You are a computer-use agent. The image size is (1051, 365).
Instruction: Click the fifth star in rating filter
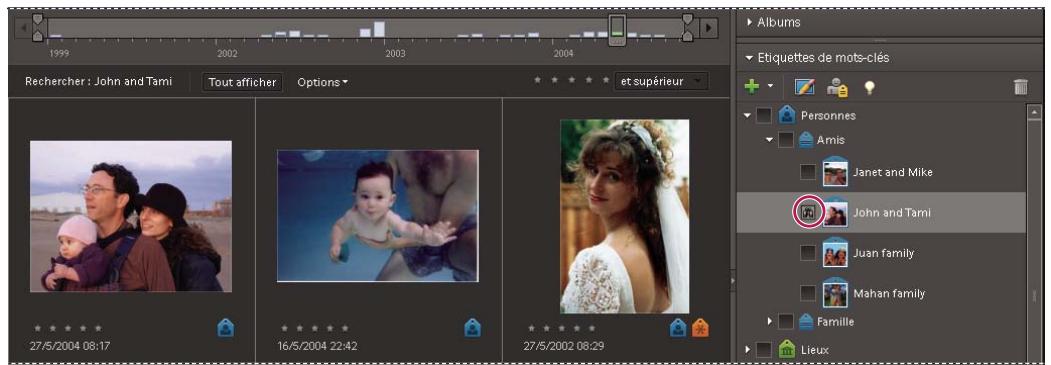click(607, 80)
